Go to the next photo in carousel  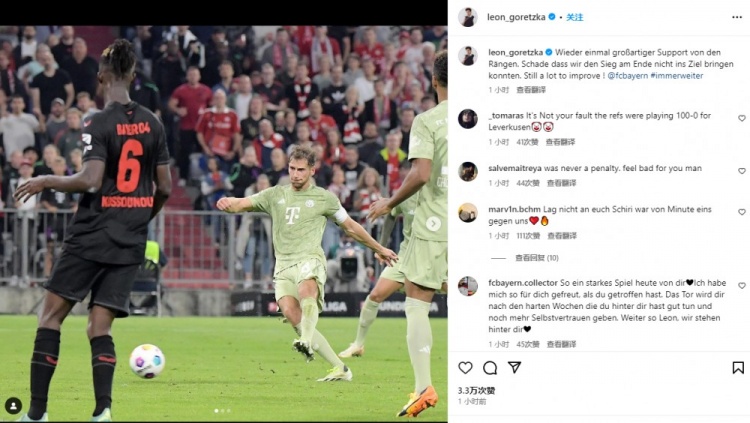click(433, 223)
